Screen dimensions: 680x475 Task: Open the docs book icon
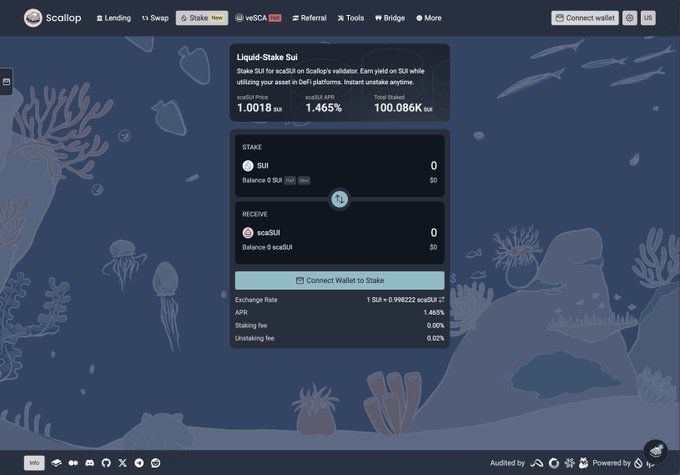(x=56, y=463)
